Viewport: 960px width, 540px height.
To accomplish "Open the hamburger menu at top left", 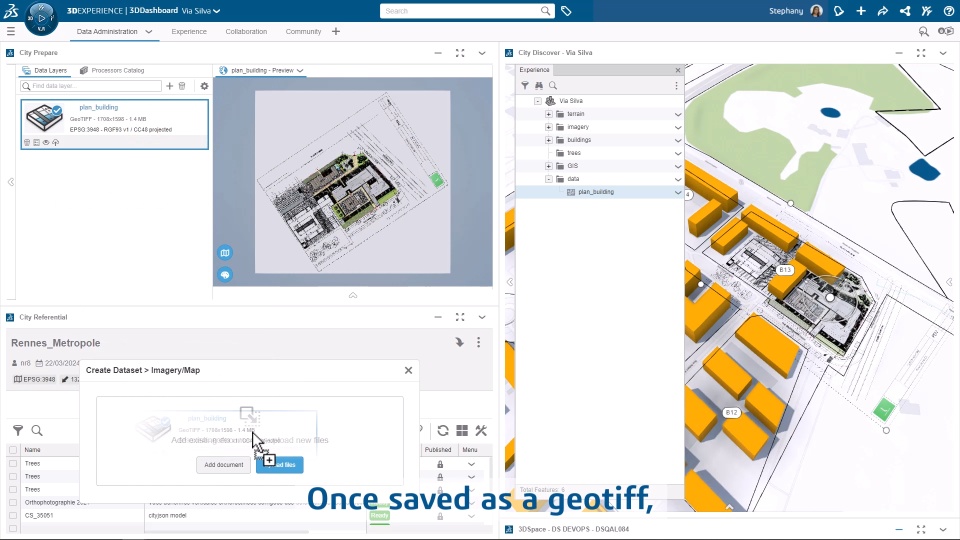I will click(10, 31).
